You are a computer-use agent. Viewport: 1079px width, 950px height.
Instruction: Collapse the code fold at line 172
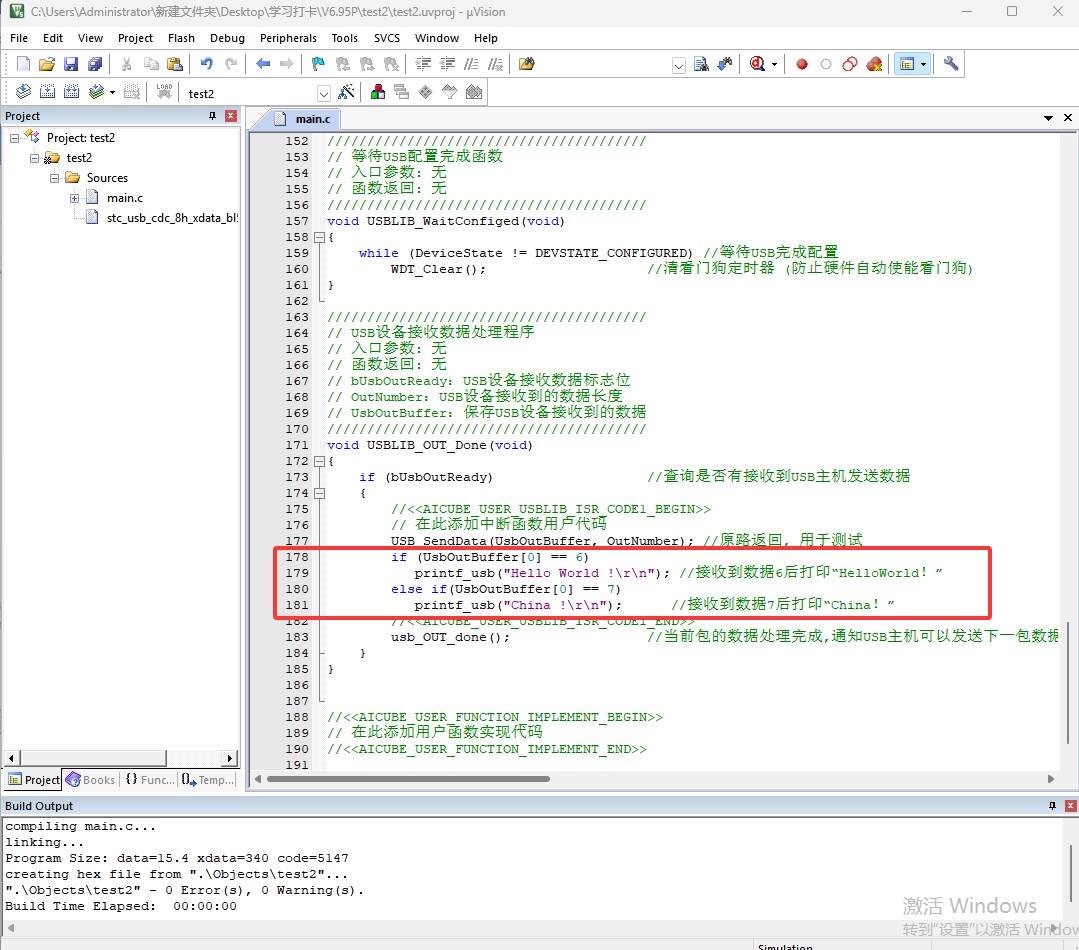319,462
